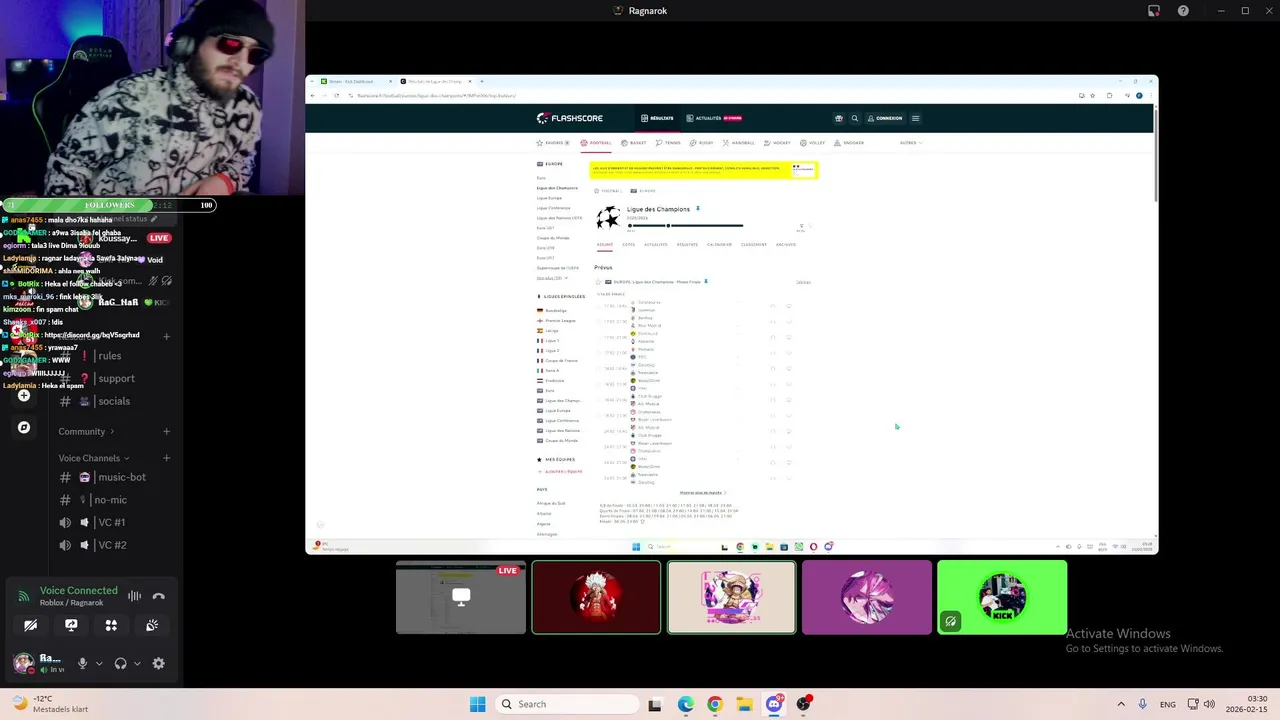Expand headphone output options arrow

coord(137,663)
